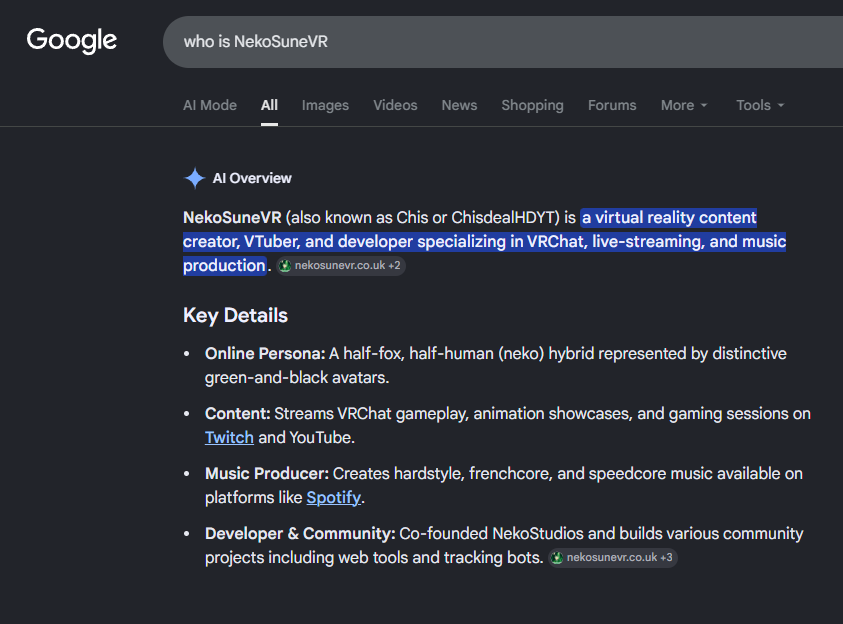Image resolution: width=843 pixels, height=624 pixels.
Task: Click the search box with NekoSuneVR query
Action: tap(503, 42)
